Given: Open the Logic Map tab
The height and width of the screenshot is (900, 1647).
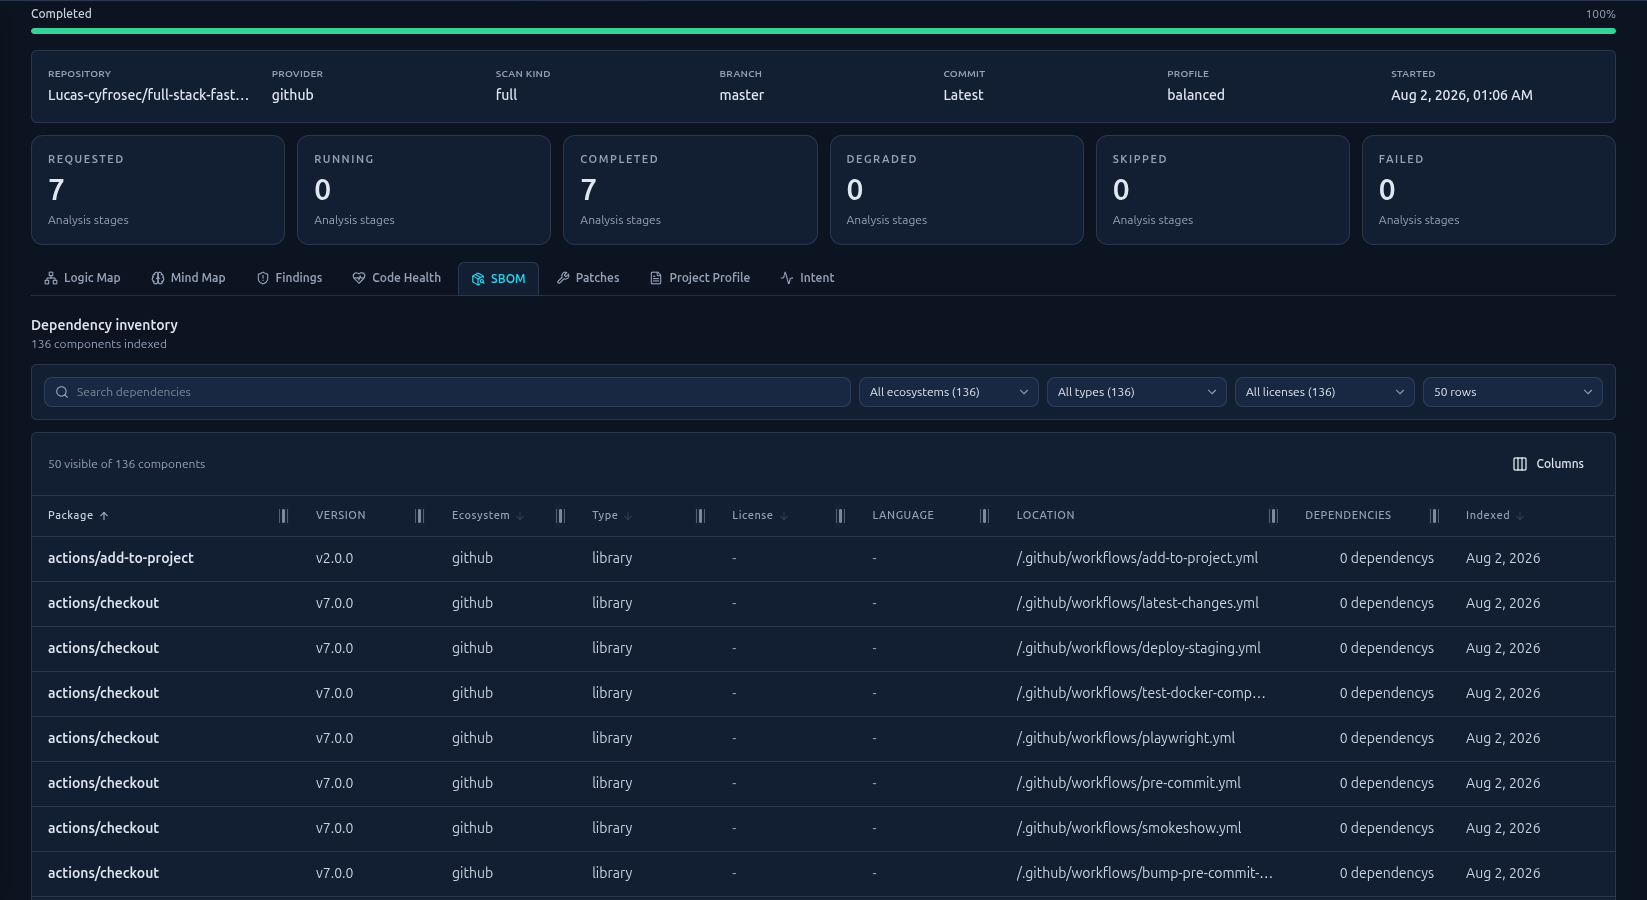Looking at the screenshot, I should point(82,278).
